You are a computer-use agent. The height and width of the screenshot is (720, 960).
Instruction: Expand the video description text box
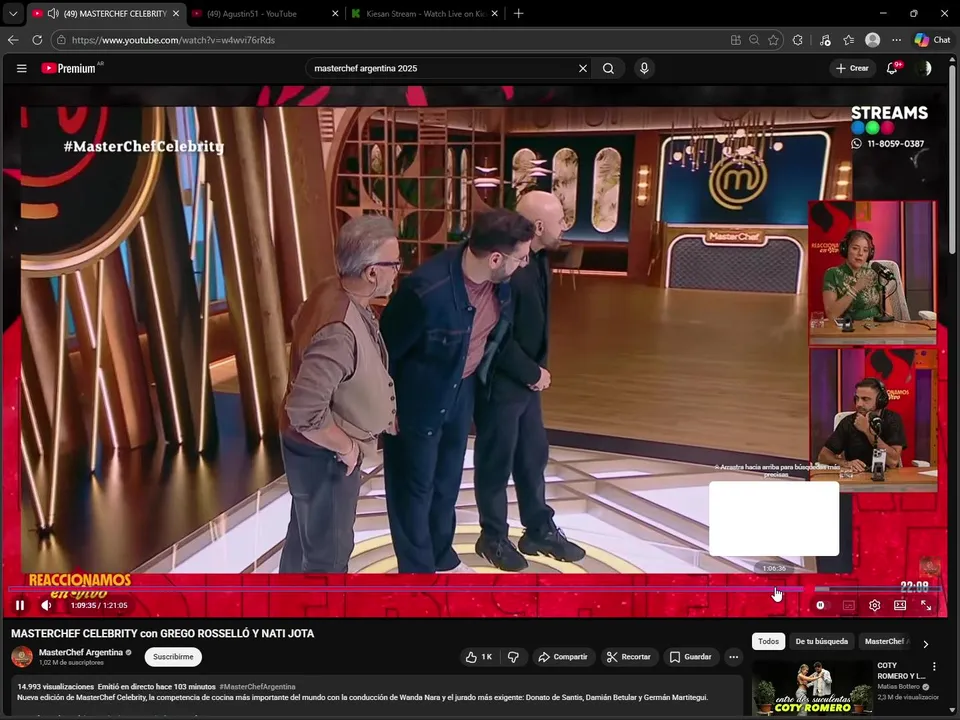pos(377,696)
